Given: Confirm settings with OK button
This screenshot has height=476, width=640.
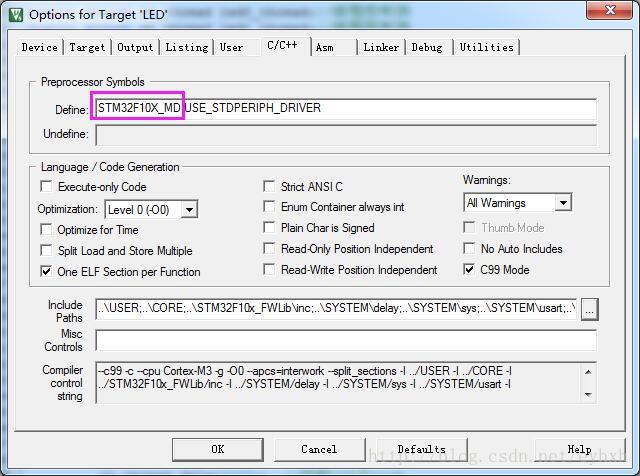Looking at the screenshot, I should pos(218,449).
